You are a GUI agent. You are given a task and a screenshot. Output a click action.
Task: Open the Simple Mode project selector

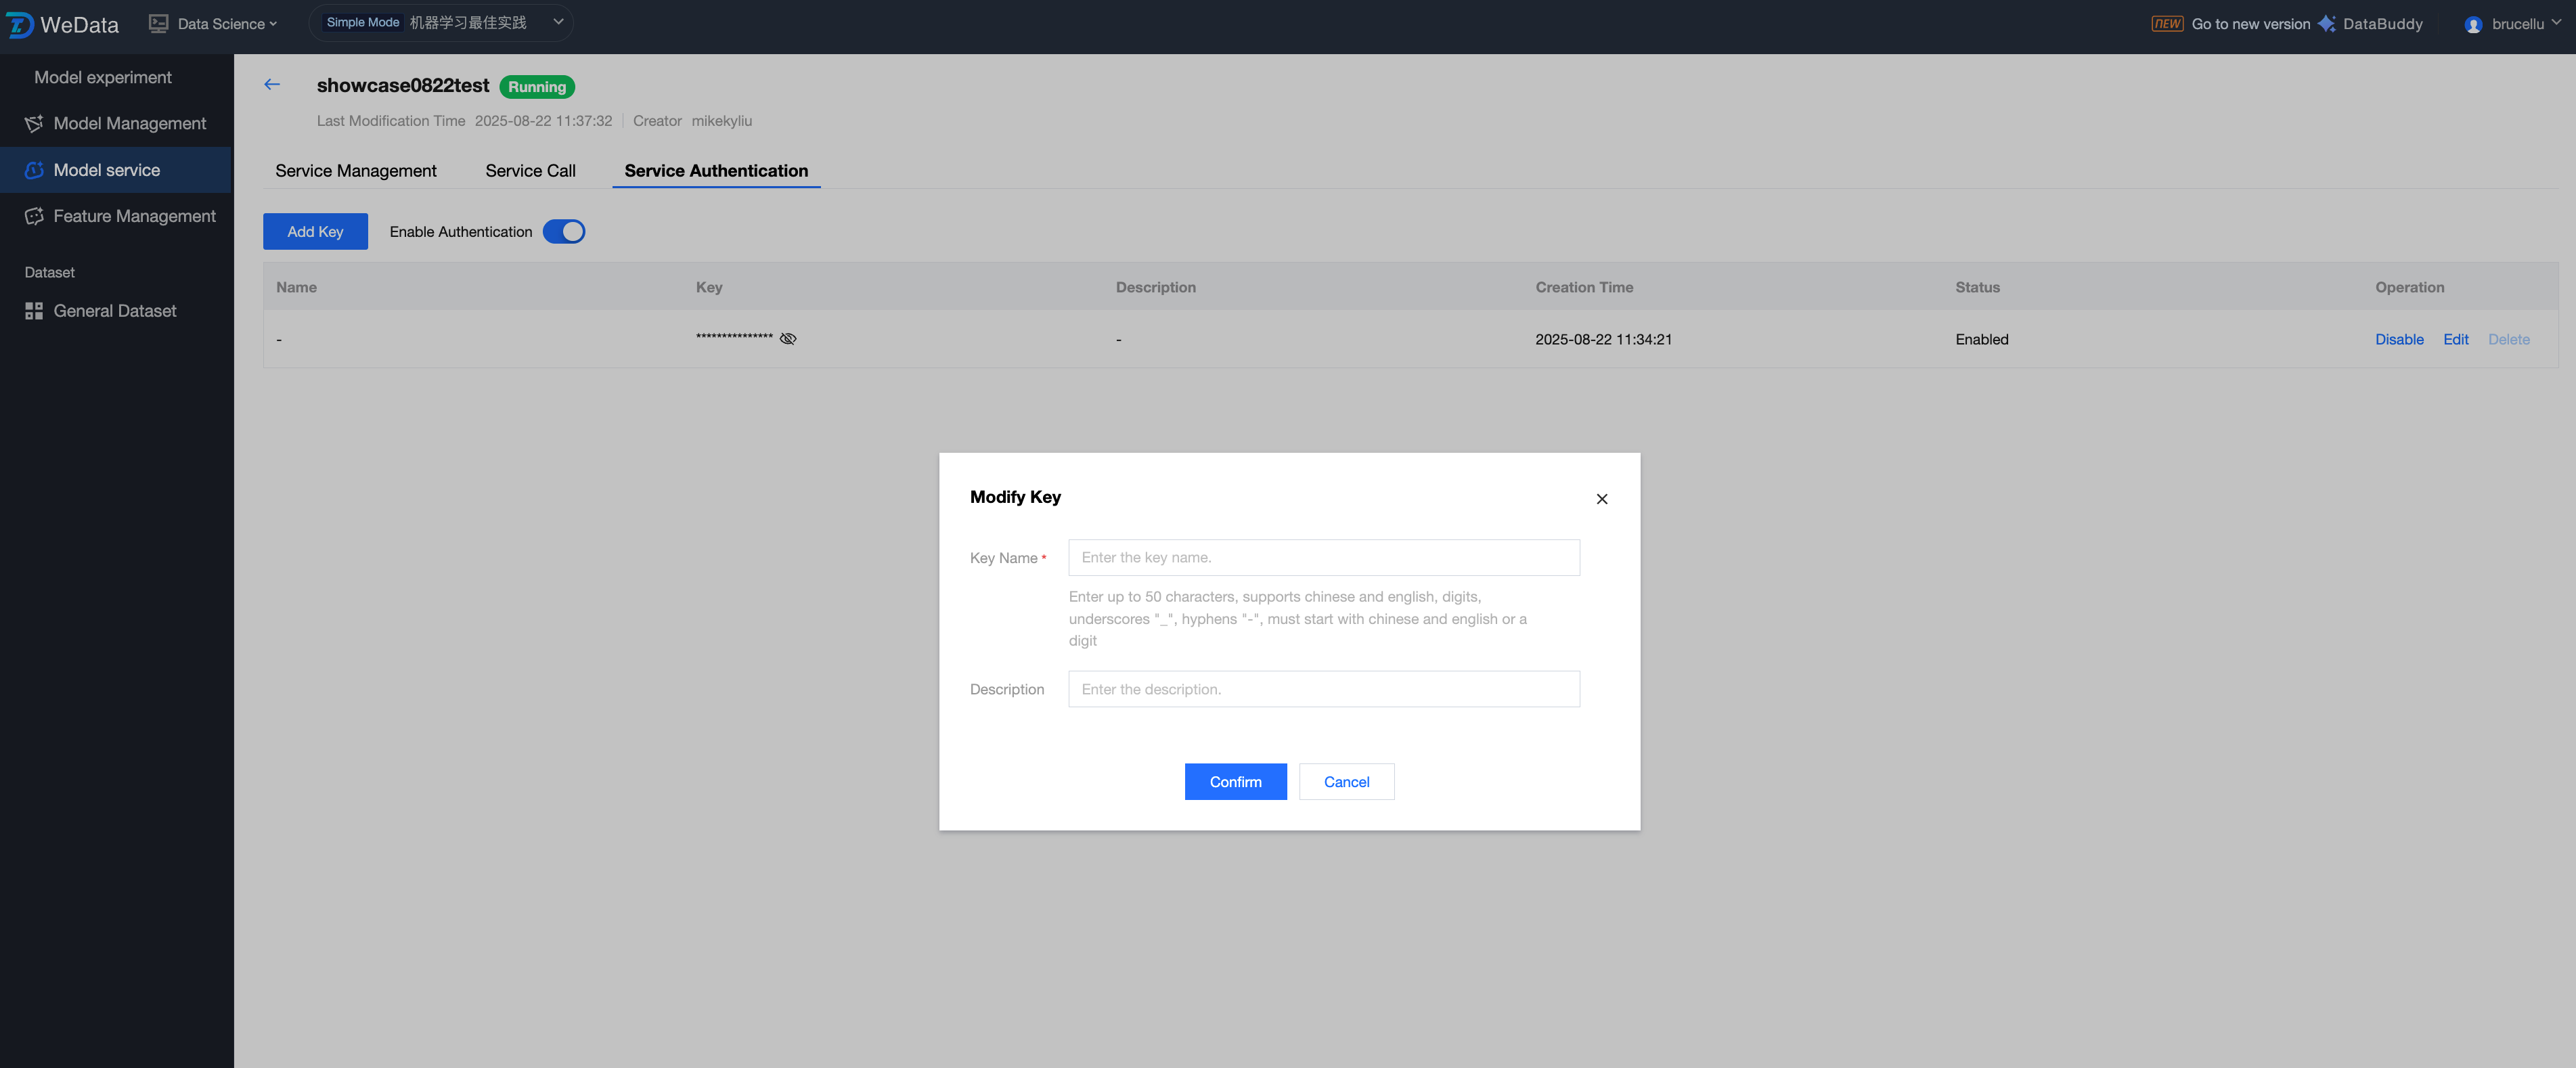coord(441,23)
